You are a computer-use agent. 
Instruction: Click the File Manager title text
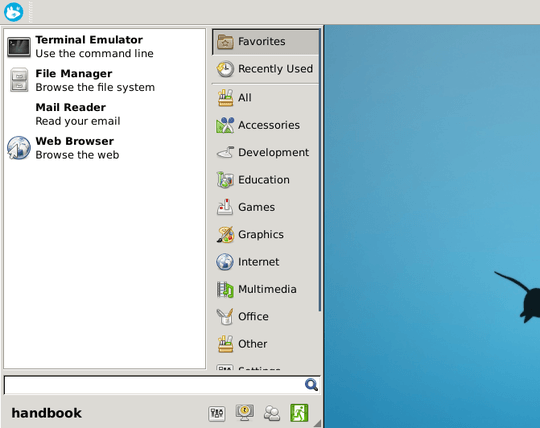pos(74,74)
